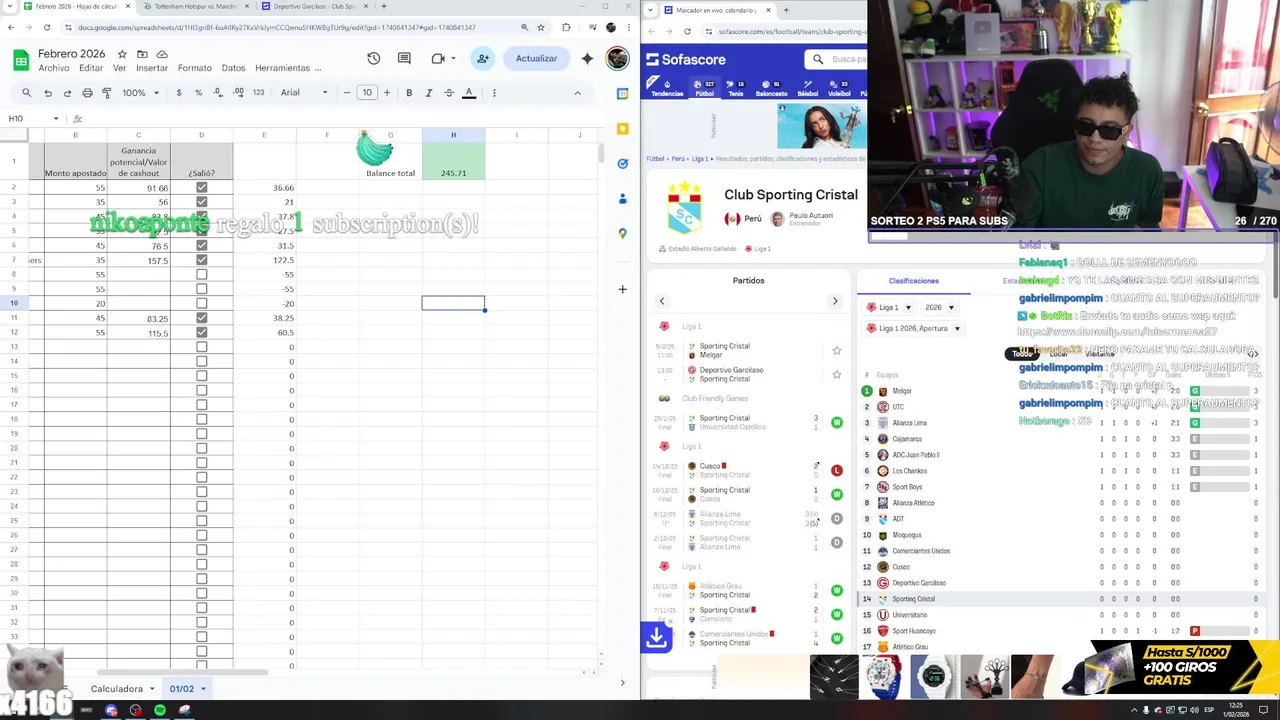Go to next matches in Partidos
Screen dimensions: 1280x720
pyautogui.click(x=835, y=301)
